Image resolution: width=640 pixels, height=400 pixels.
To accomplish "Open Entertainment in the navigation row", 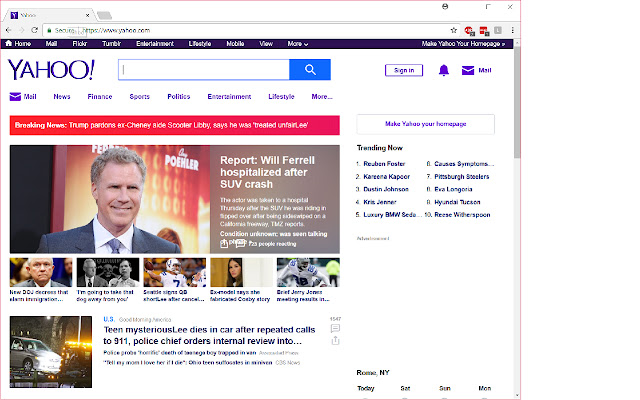I will pos(229,97).
